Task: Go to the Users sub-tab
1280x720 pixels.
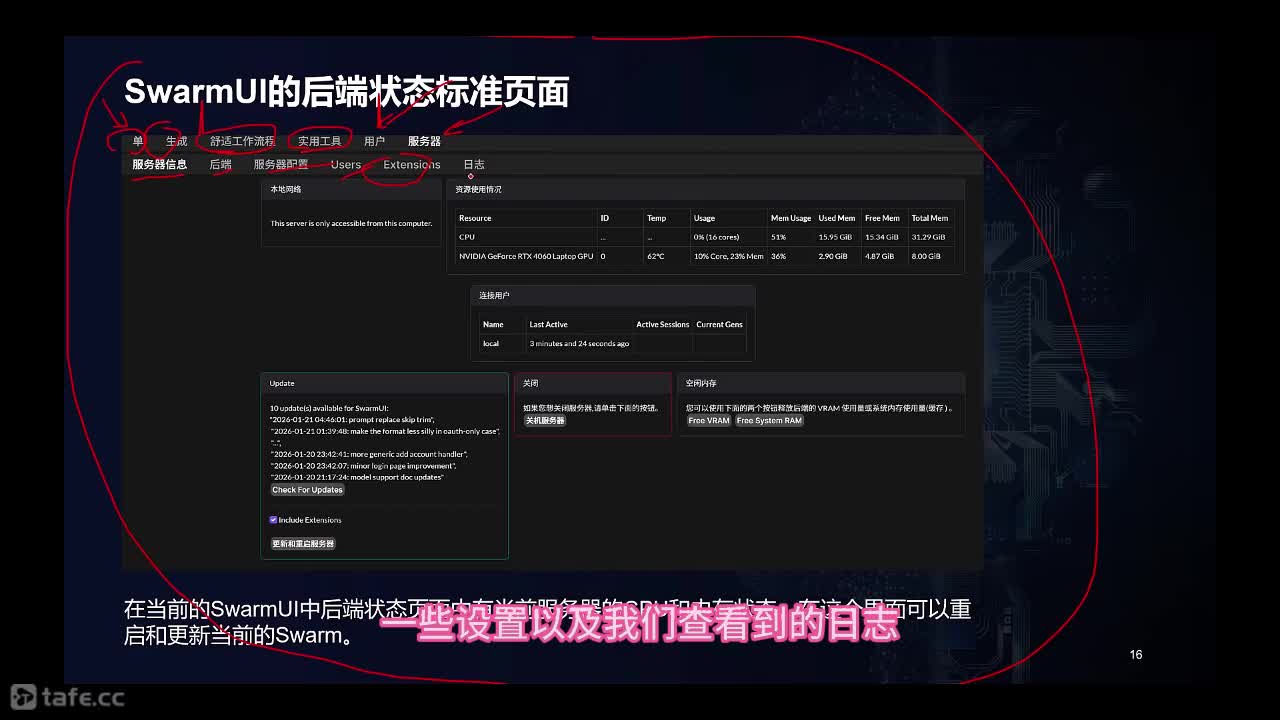Action: [x=345, y=164]
